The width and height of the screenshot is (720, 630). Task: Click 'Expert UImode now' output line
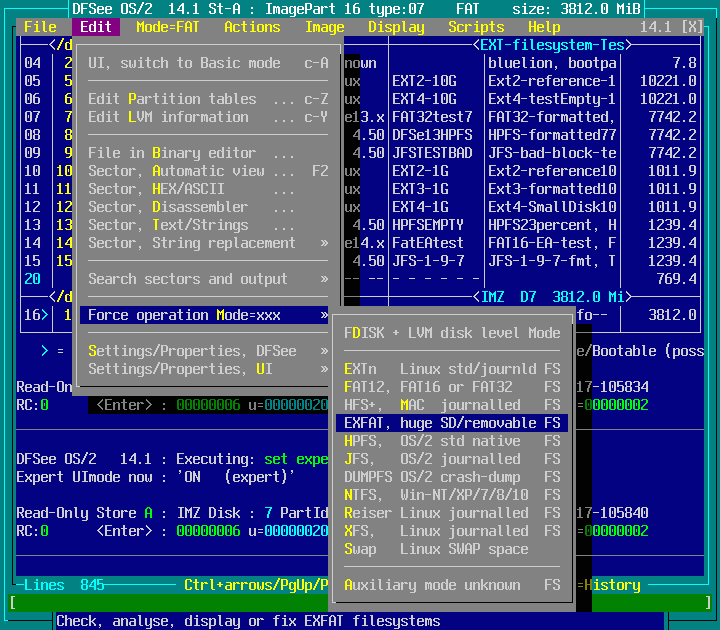(x=155, y=477)
